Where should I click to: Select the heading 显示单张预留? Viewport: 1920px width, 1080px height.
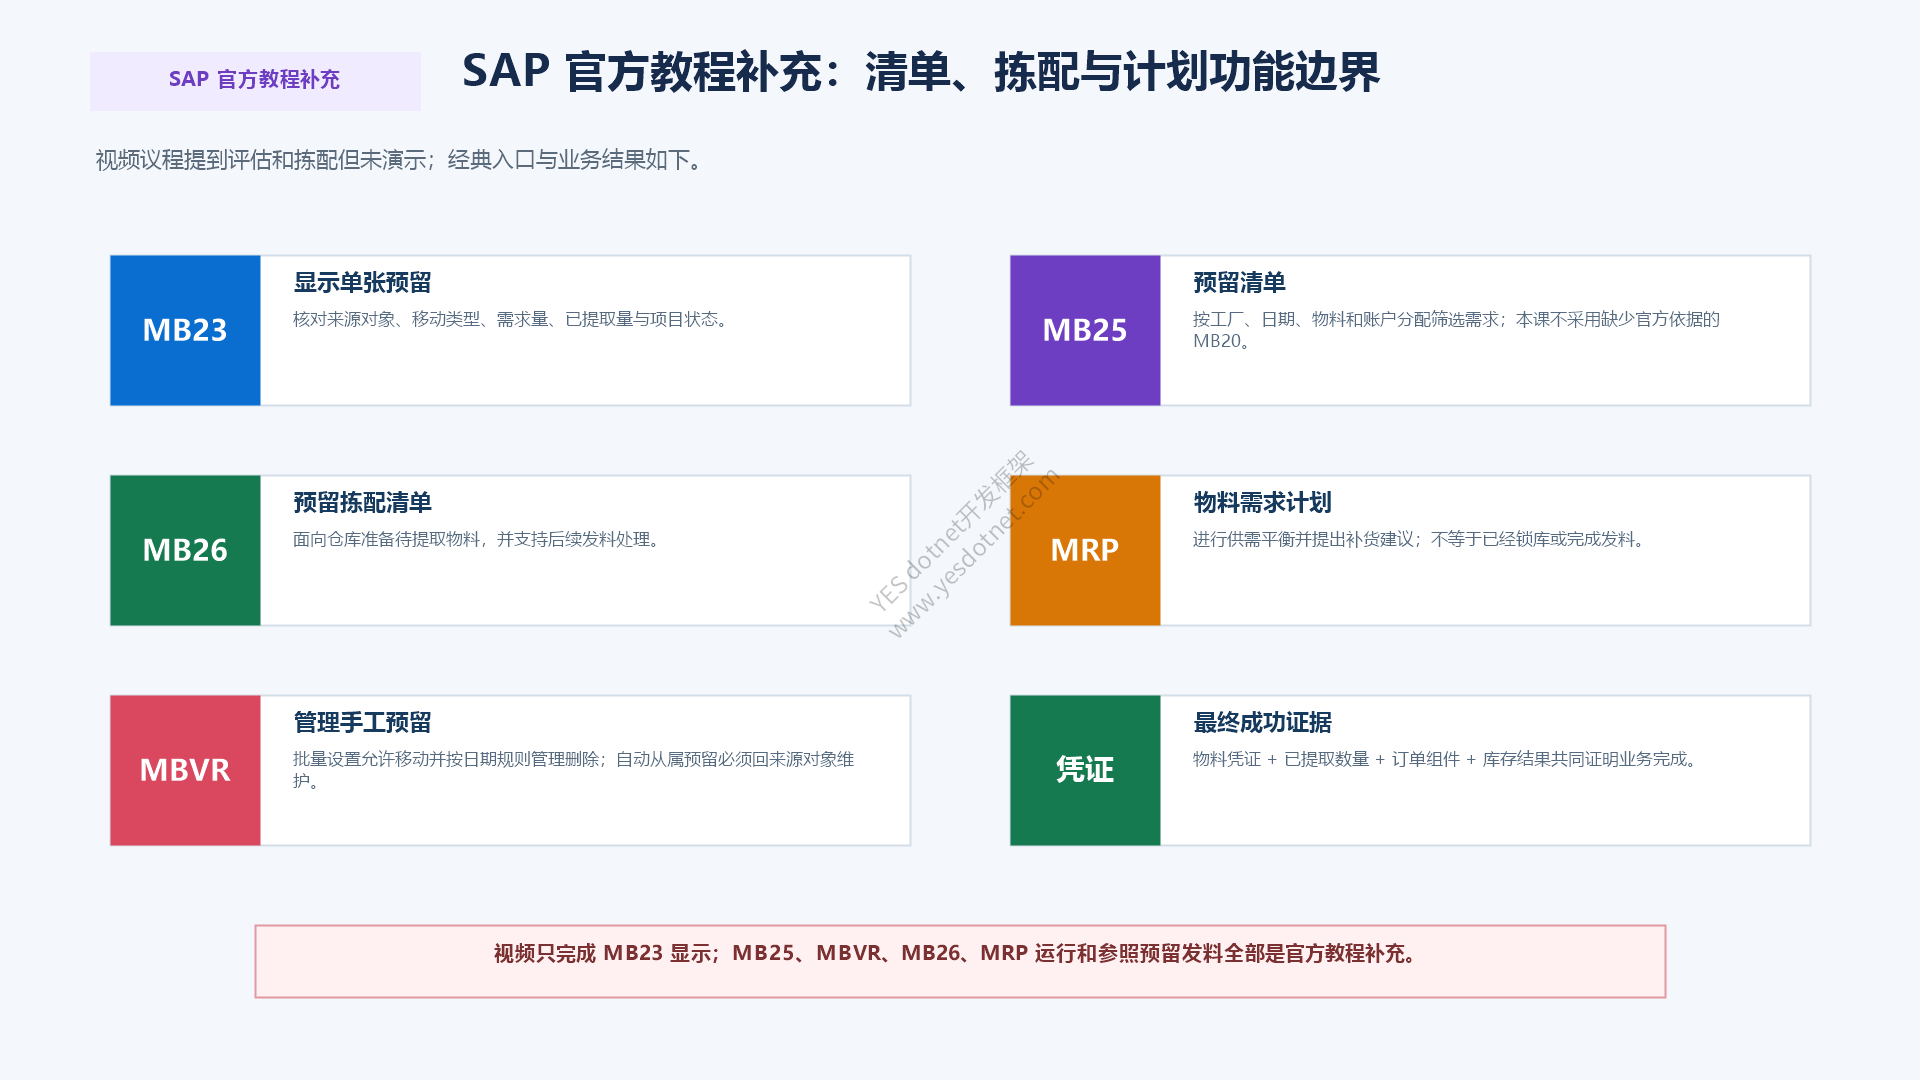362,283
